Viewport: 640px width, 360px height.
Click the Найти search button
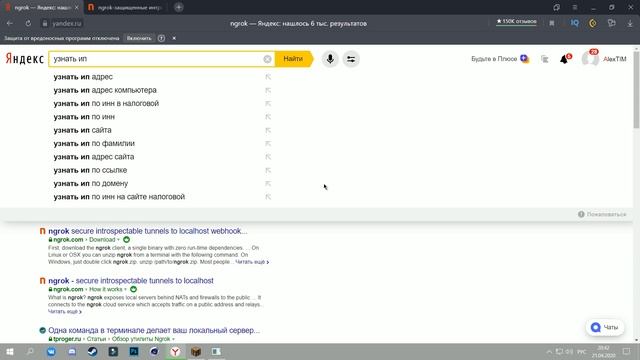coord(293,59)
